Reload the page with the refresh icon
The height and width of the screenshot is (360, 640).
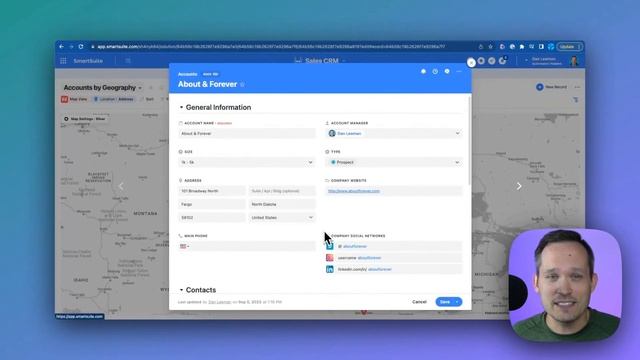pos(81,47)
